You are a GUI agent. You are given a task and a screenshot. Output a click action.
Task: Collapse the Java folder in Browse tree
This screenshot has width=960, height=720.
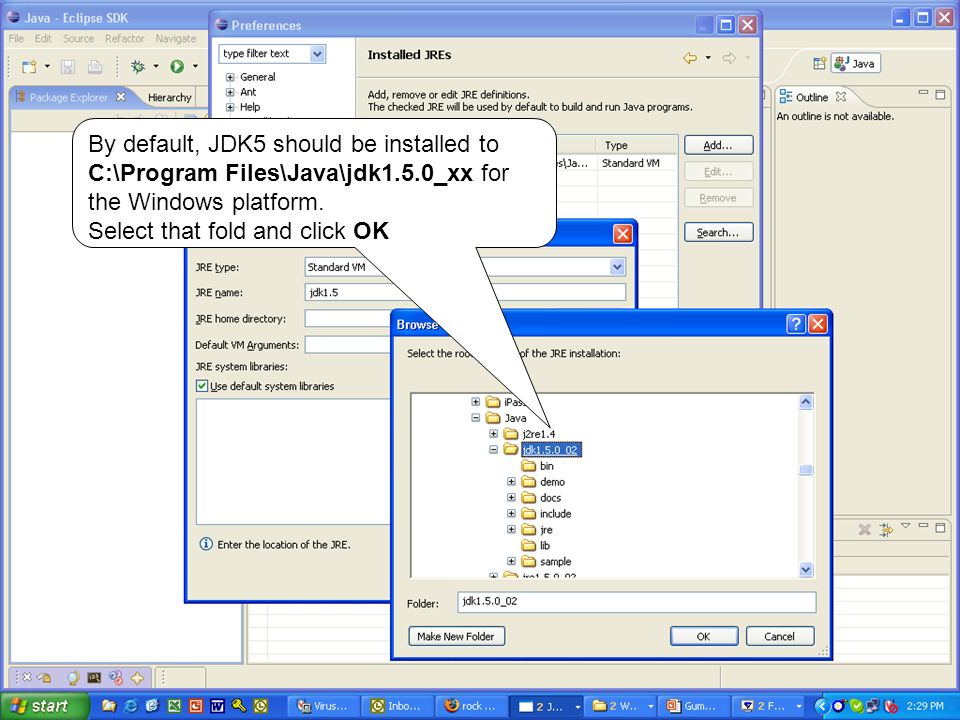click(476, 418)
